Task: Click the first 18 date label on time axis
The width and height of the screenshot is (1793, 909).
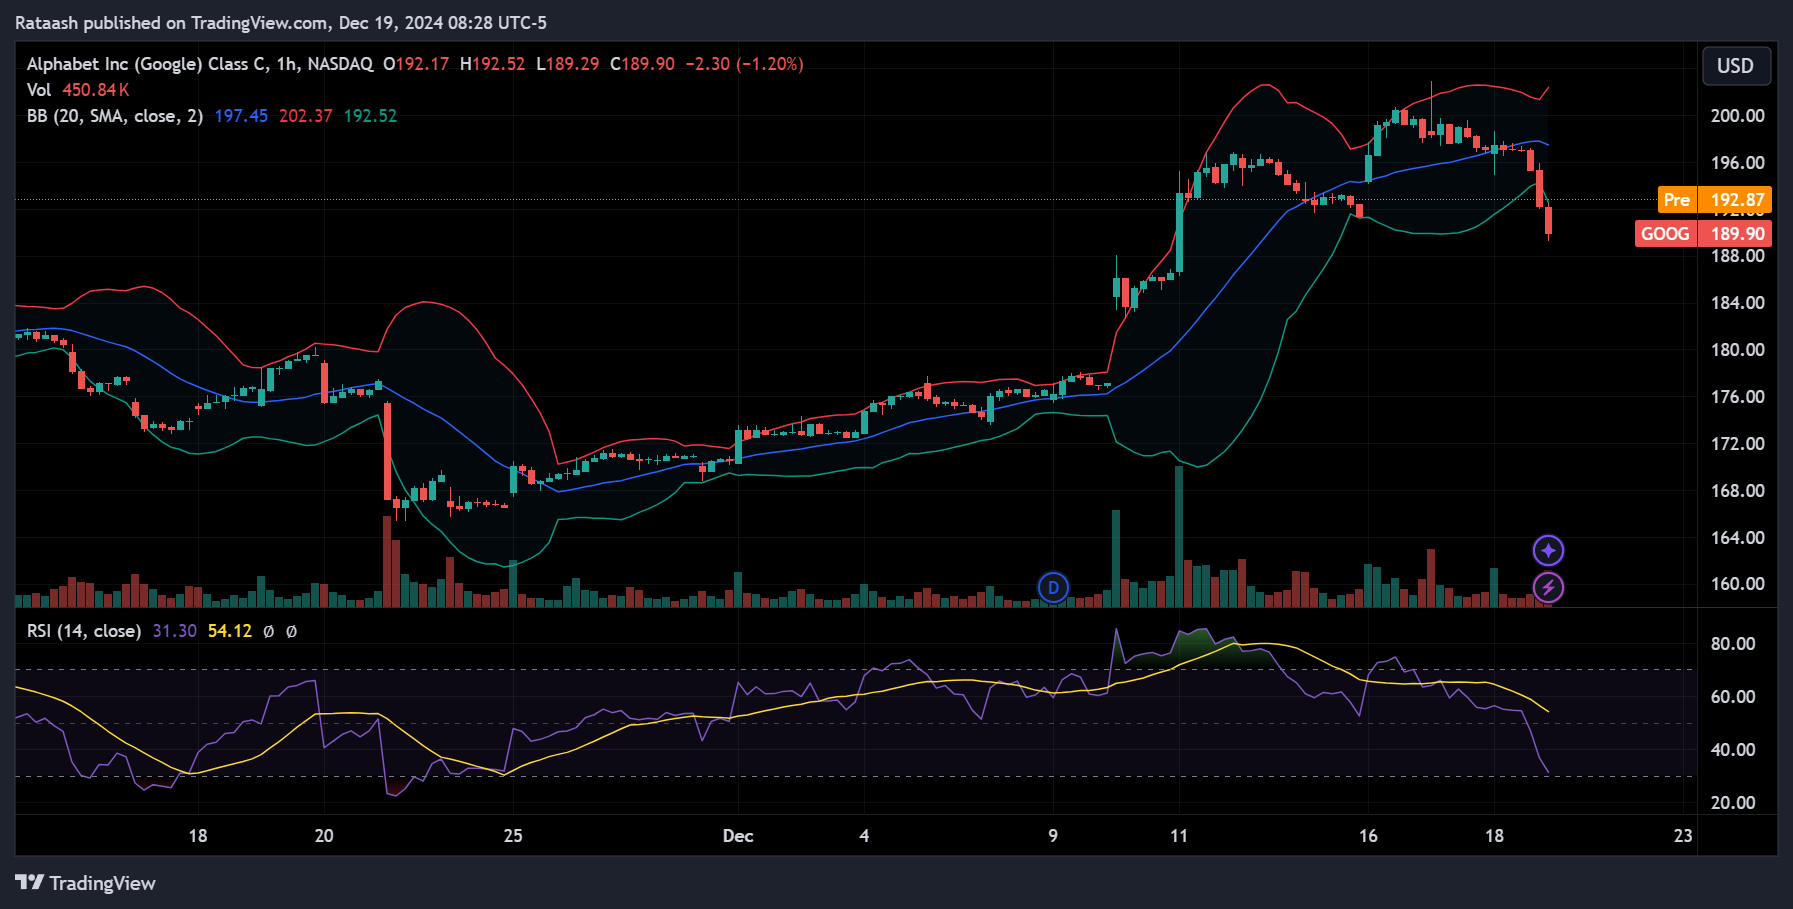Action: pos(198,836)
